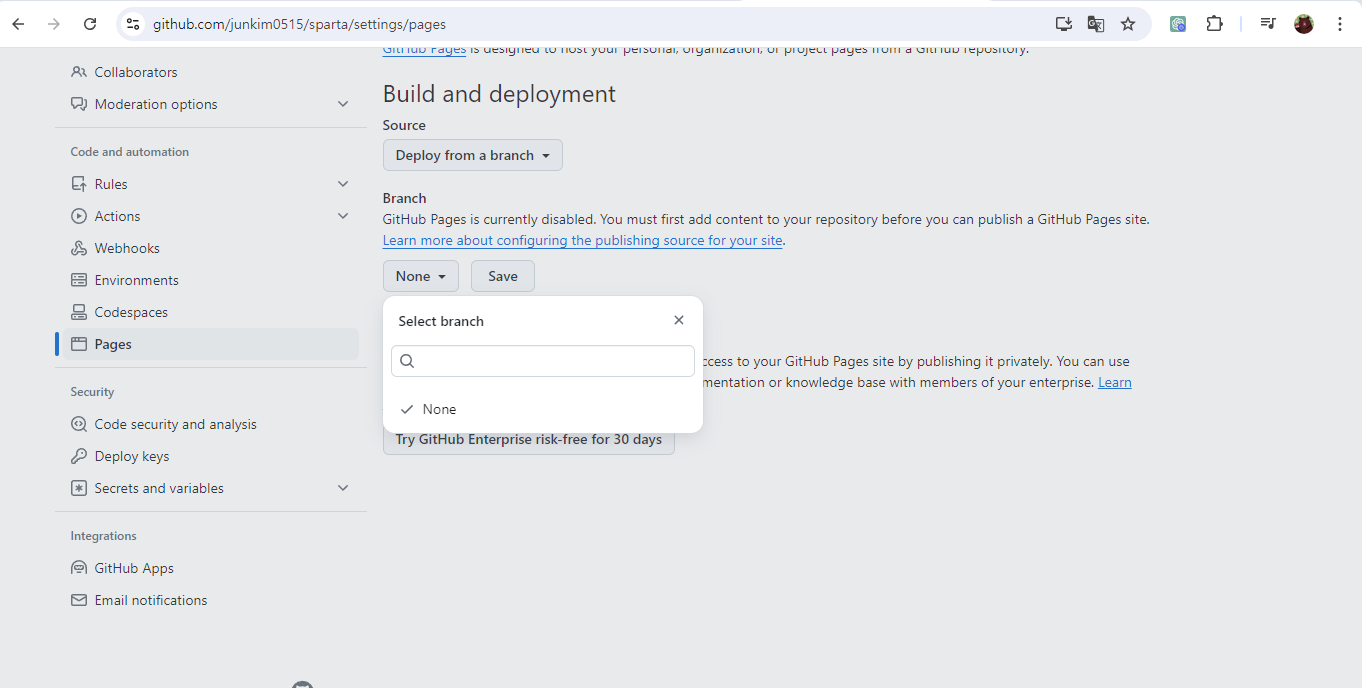The width and height of the screenshot is (1362, 688).
Task: Select the checked None branch option
Action: pyautogui.click(x=543, y=409)
